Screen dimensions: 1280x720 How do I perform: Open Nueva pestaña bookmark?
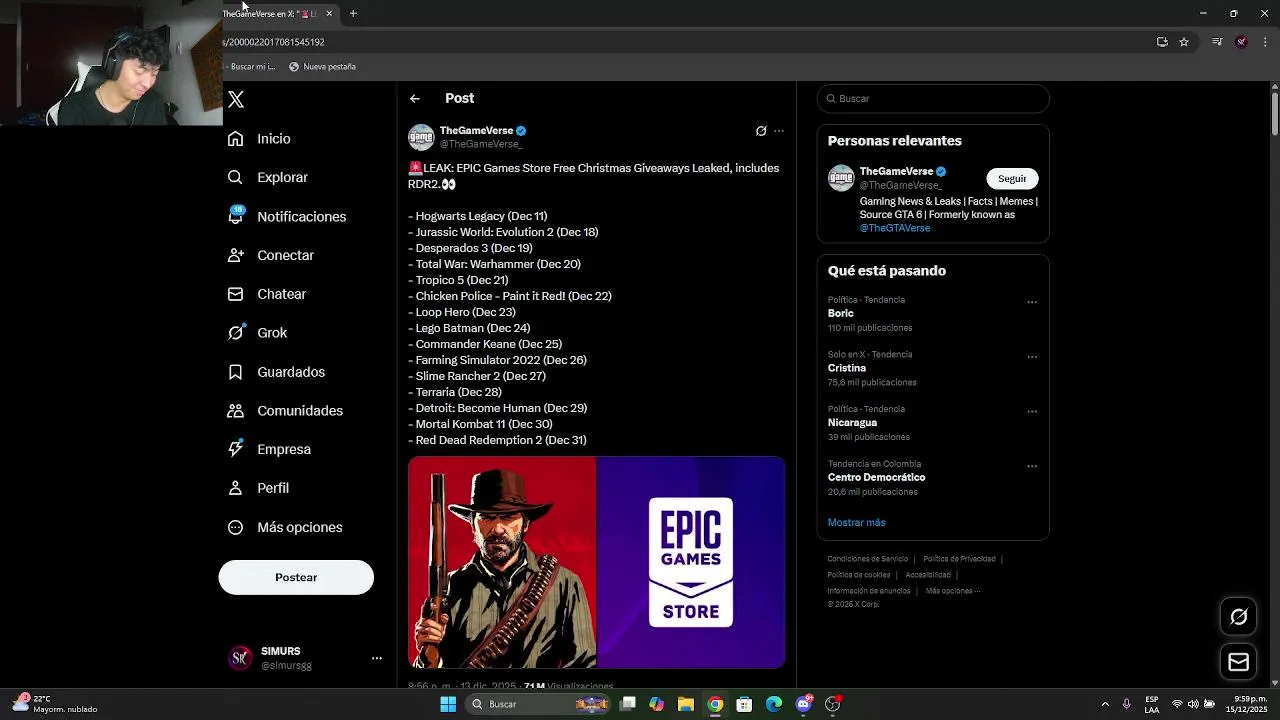322,67
